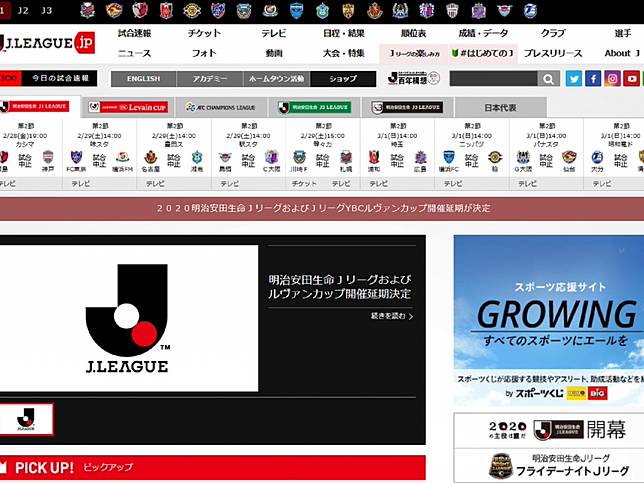The width and height of the screenshot is (644, 483).
Task: Open クラブ menu item
Action: pyautogui.click(x=553, y=33)
